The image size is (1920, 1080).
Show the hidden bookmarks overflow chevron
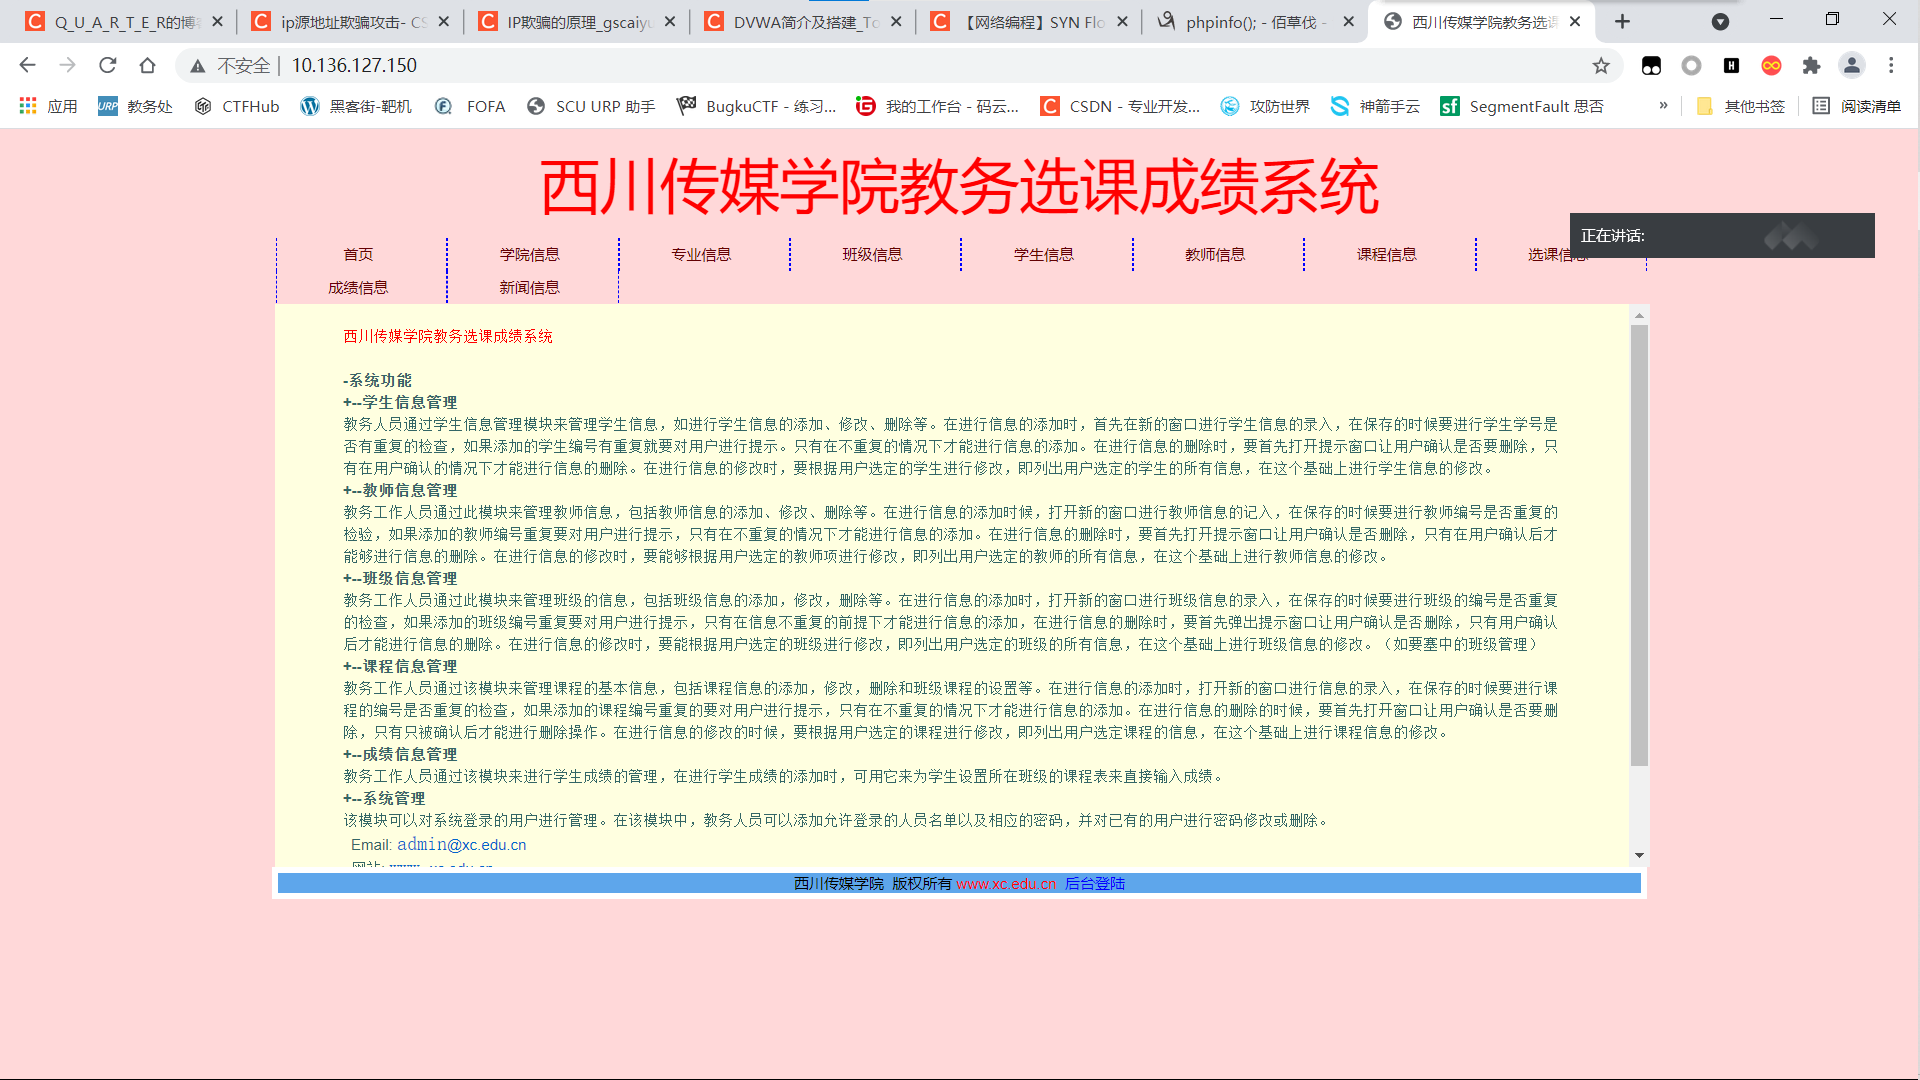pyautogui.click(x=1663, y=106)
